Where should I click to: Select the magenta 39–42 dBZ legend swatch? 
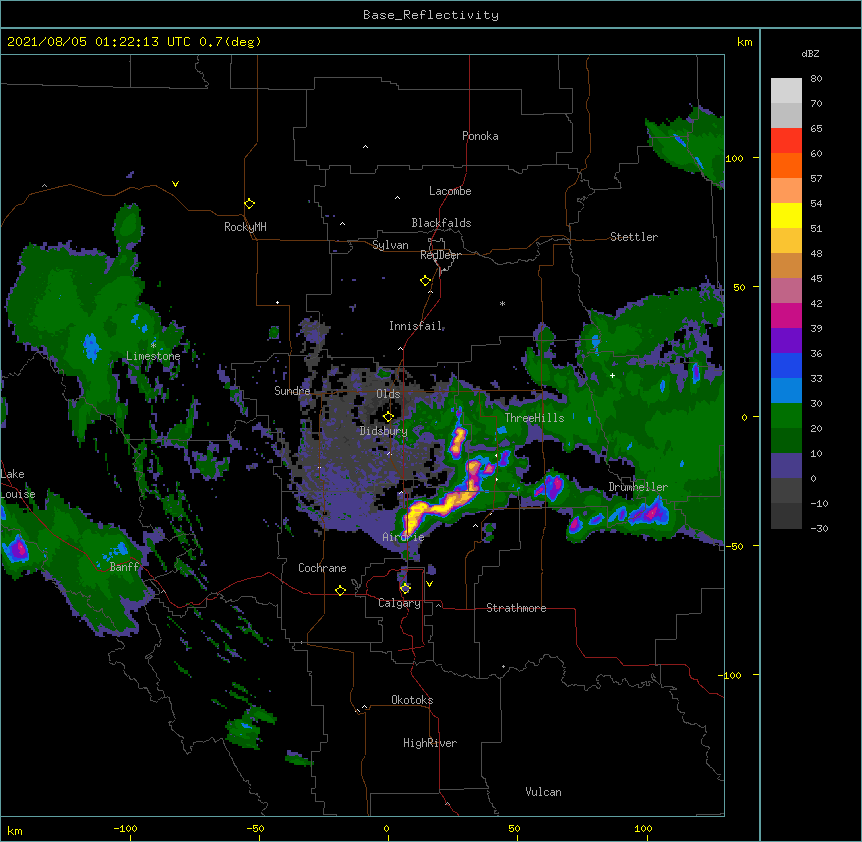click(x=786, y=315)
